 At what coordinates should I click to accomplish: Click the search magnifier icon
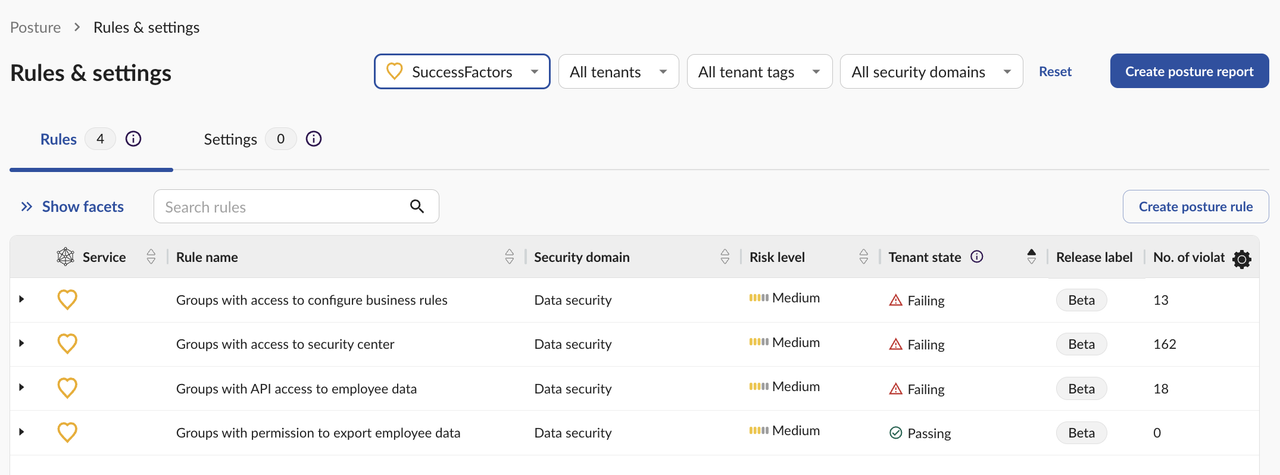(417, 207)
